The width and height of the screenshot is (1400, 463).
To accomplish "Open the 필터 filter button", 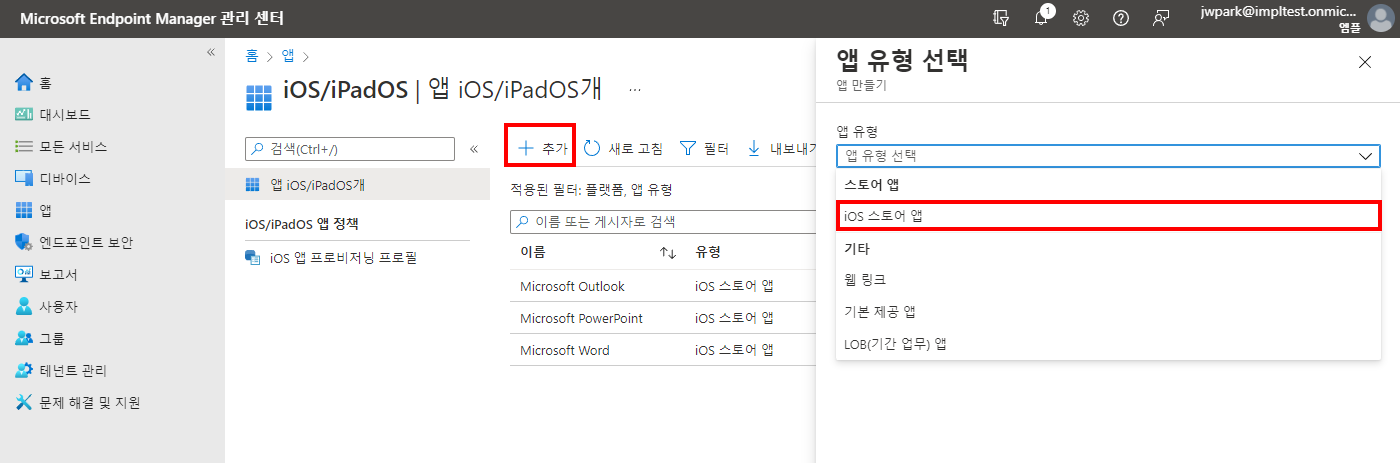I will [704, 149].
